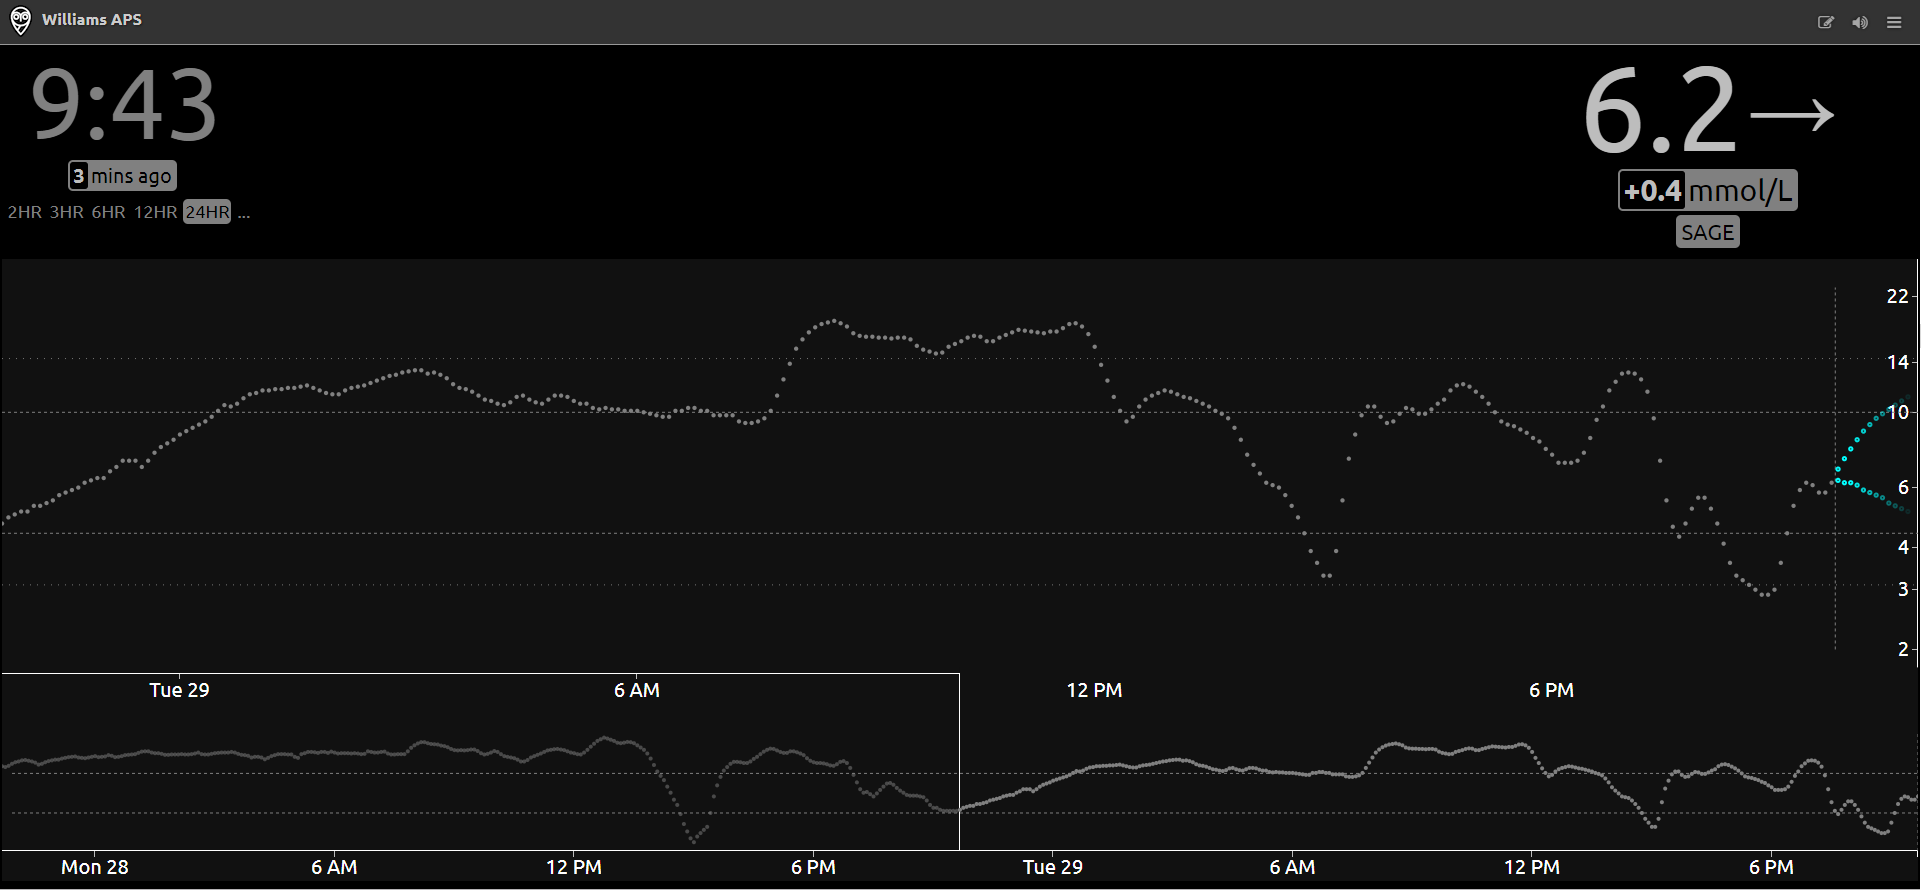Expand more time ranges via ellipsis
This screenshot has height=890, width=1921.
pos(244,212)
